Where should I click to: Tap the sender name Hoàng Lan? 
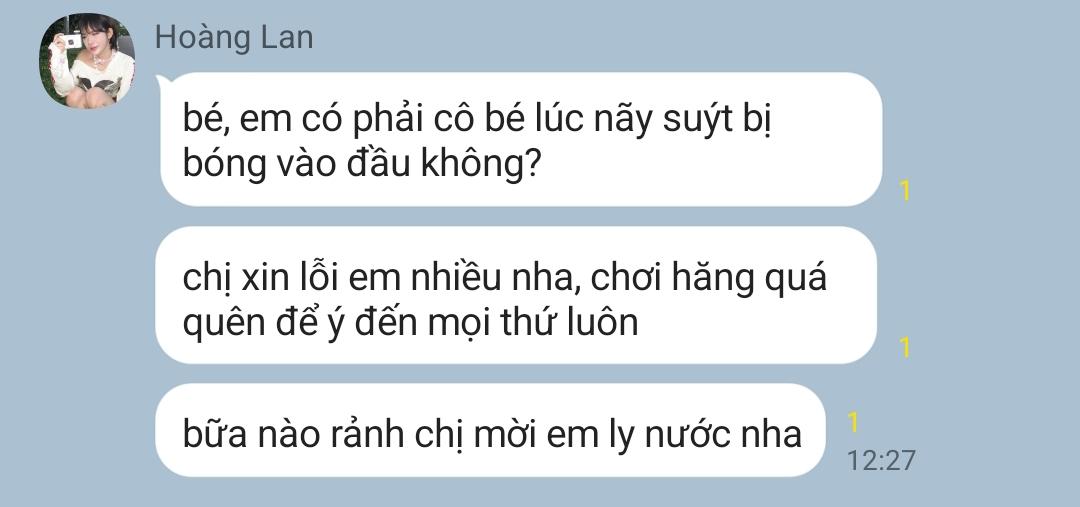(x=234, y=37)
